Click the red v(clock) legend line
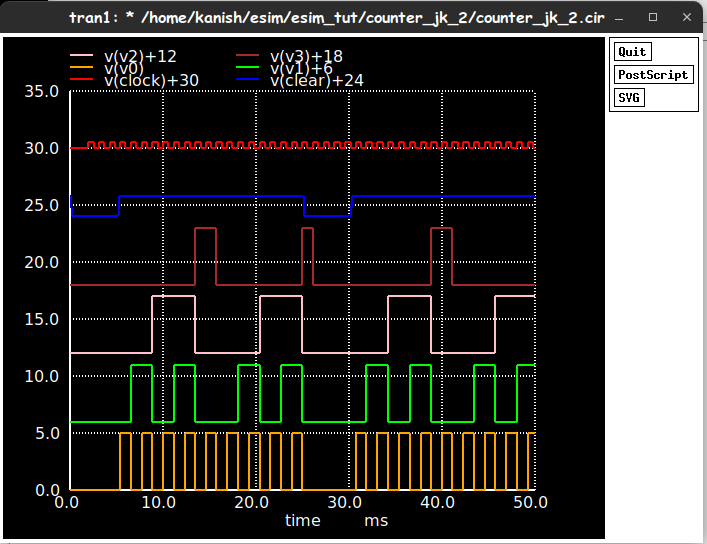 click(82, 79)
